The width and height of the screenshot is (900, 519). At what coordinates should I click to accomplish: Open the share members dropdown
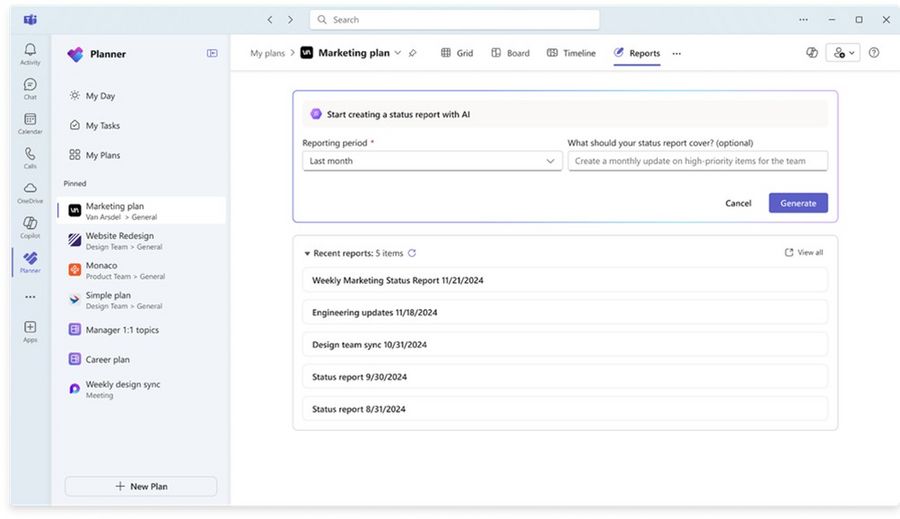pyautogui.click(x=843, y=53)
